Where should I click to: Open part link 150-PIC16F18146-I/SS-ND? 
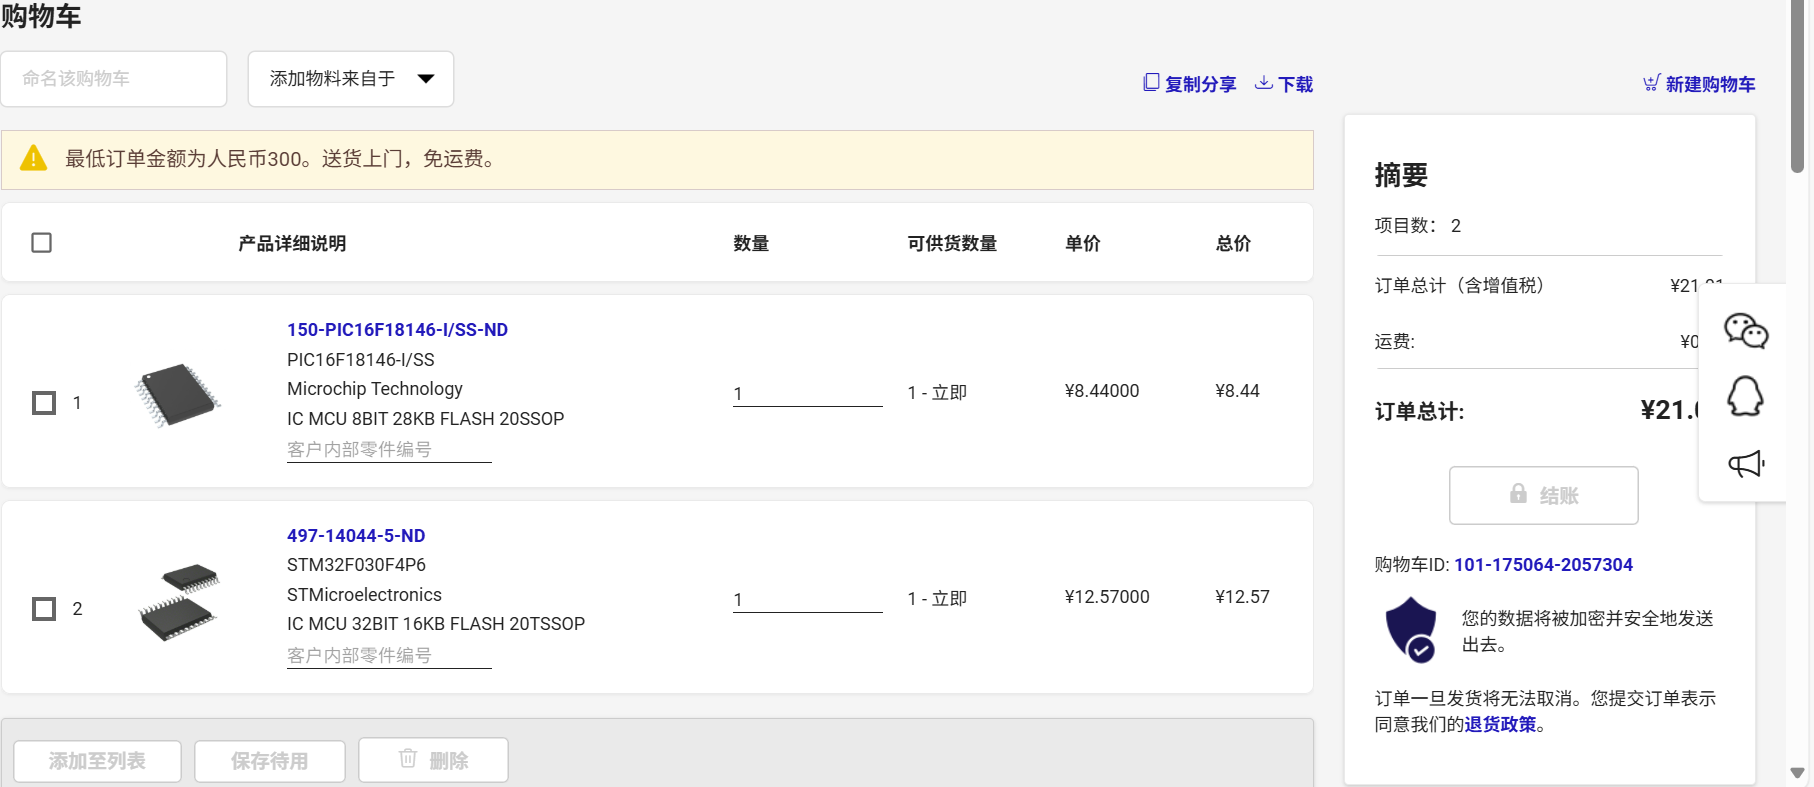pyautogui.click(x=397, y=330)
